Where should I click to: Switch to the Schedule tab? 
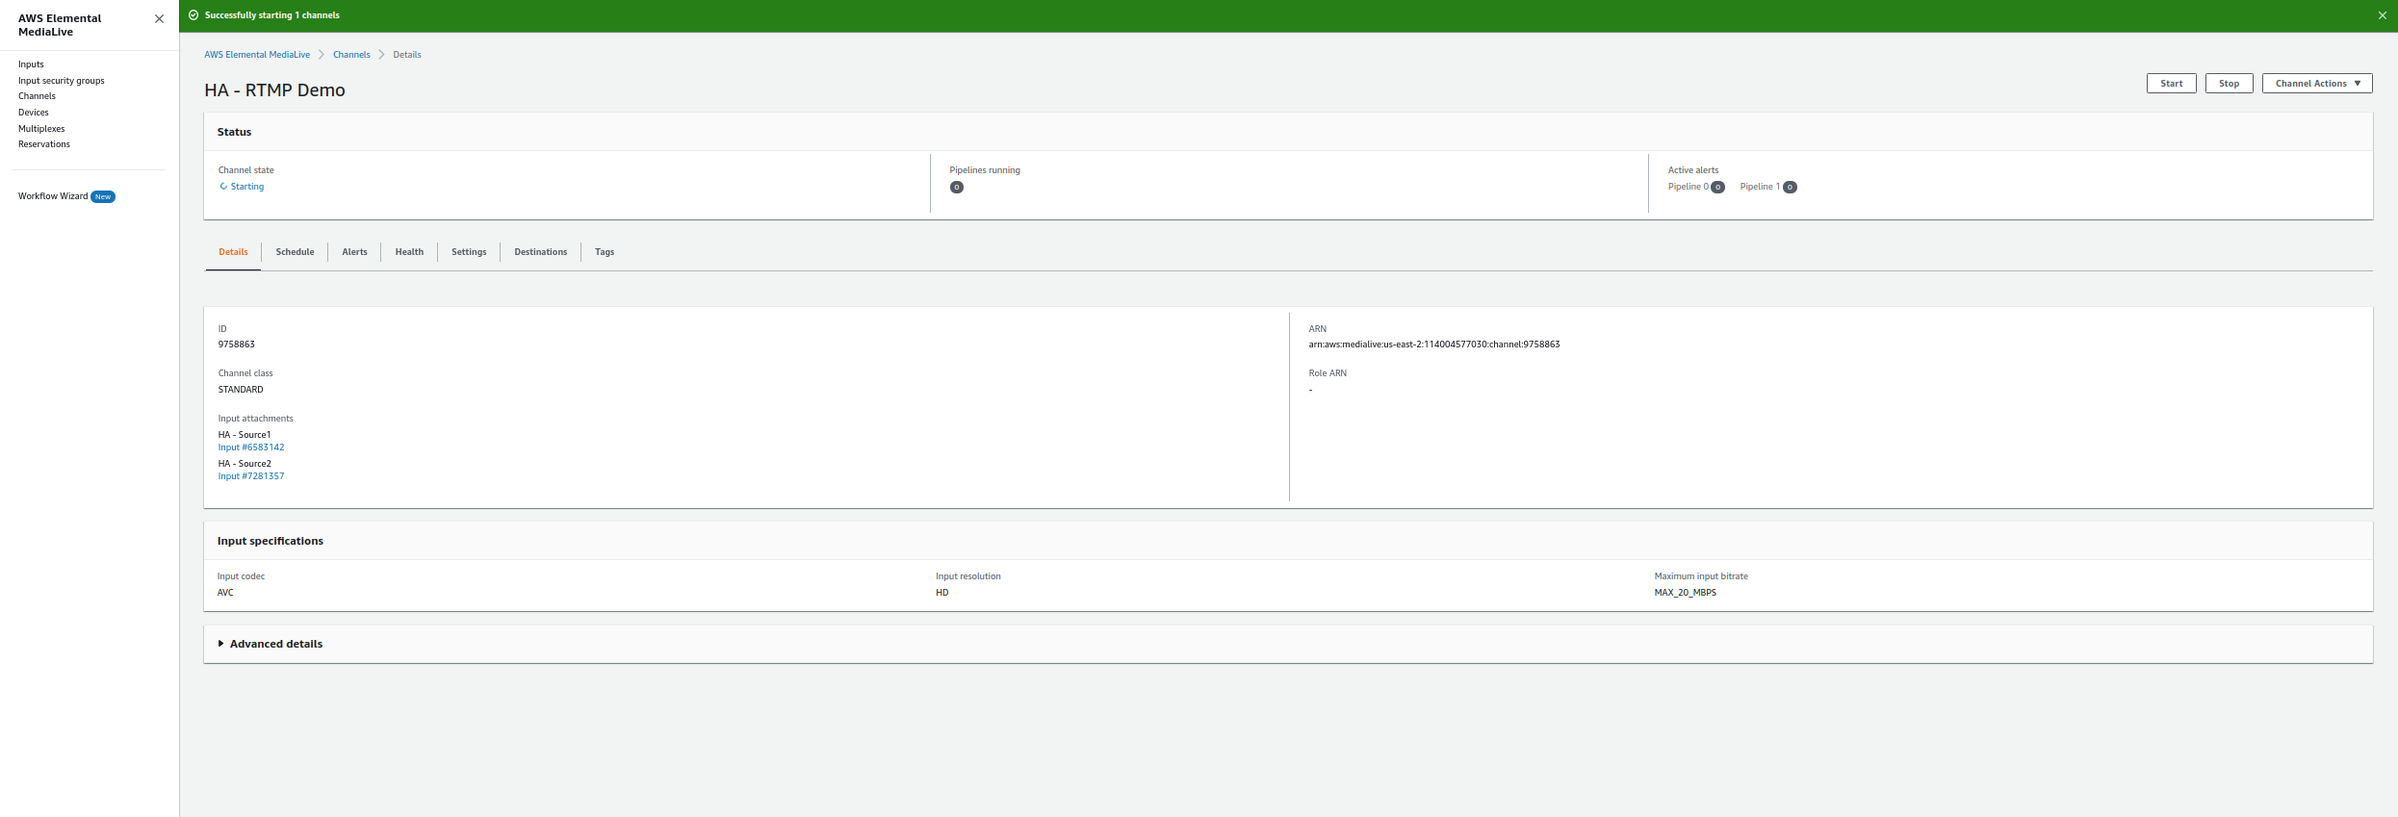click(x=295, y=252)
